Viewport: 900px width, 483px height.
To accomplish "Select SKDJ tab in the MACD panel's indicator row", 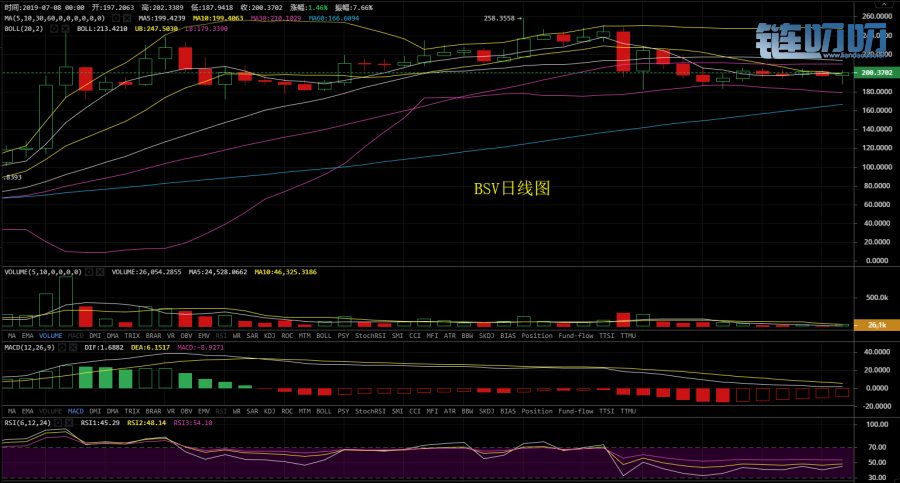I will point(486,411).
